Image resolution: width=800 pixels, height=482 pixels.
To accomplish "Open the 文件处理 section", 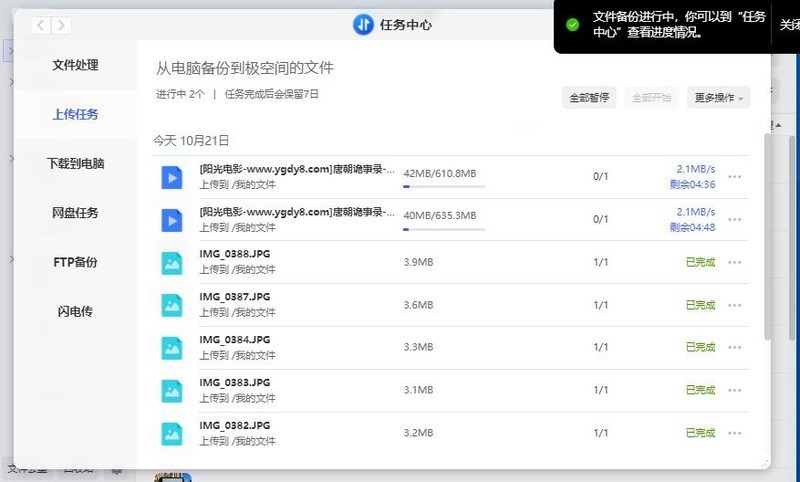I will click(x=76, y=65).
